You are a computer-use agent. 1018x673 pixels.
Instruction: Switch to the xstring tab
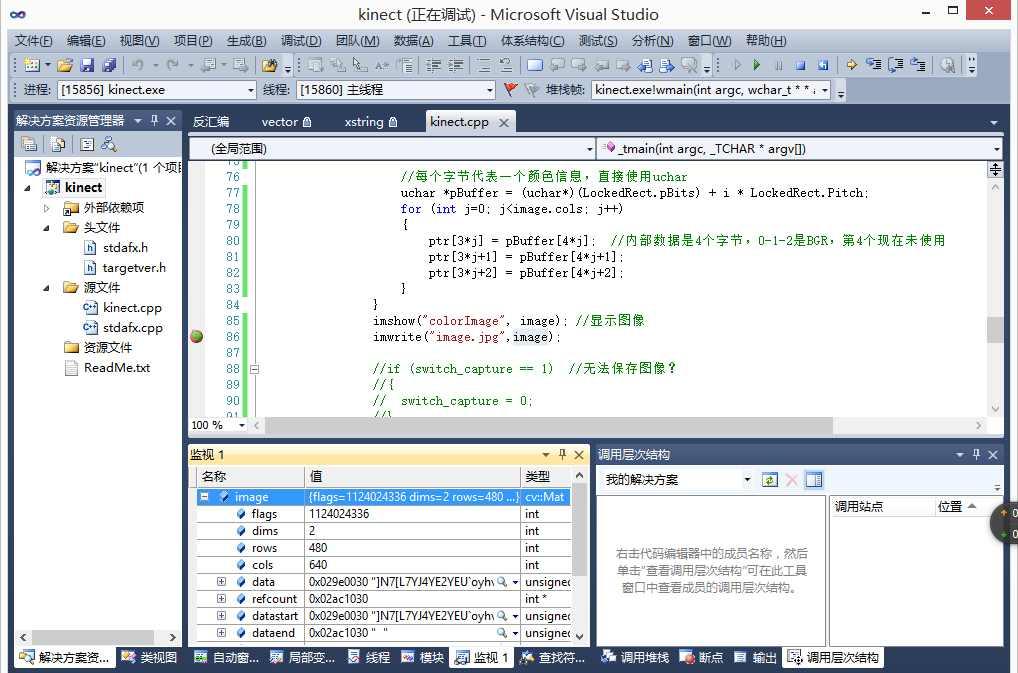[371, 121]
